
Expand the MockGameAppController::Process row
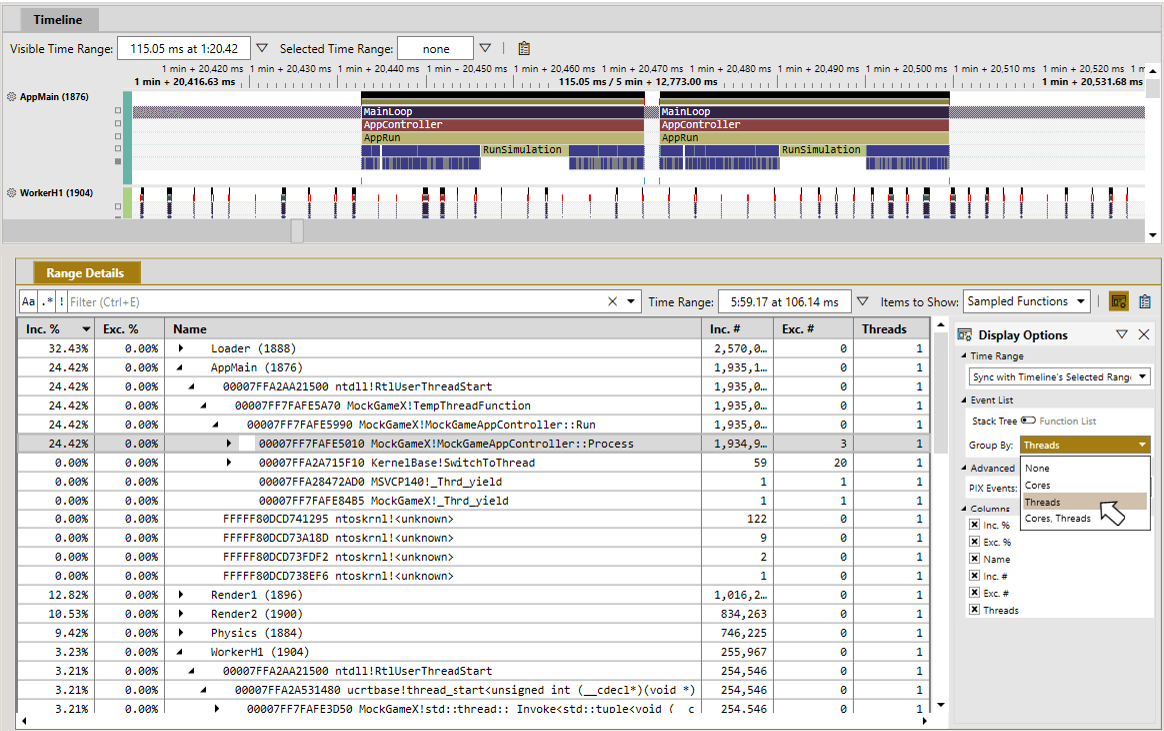pyautogui.click(x=229, y=444)
